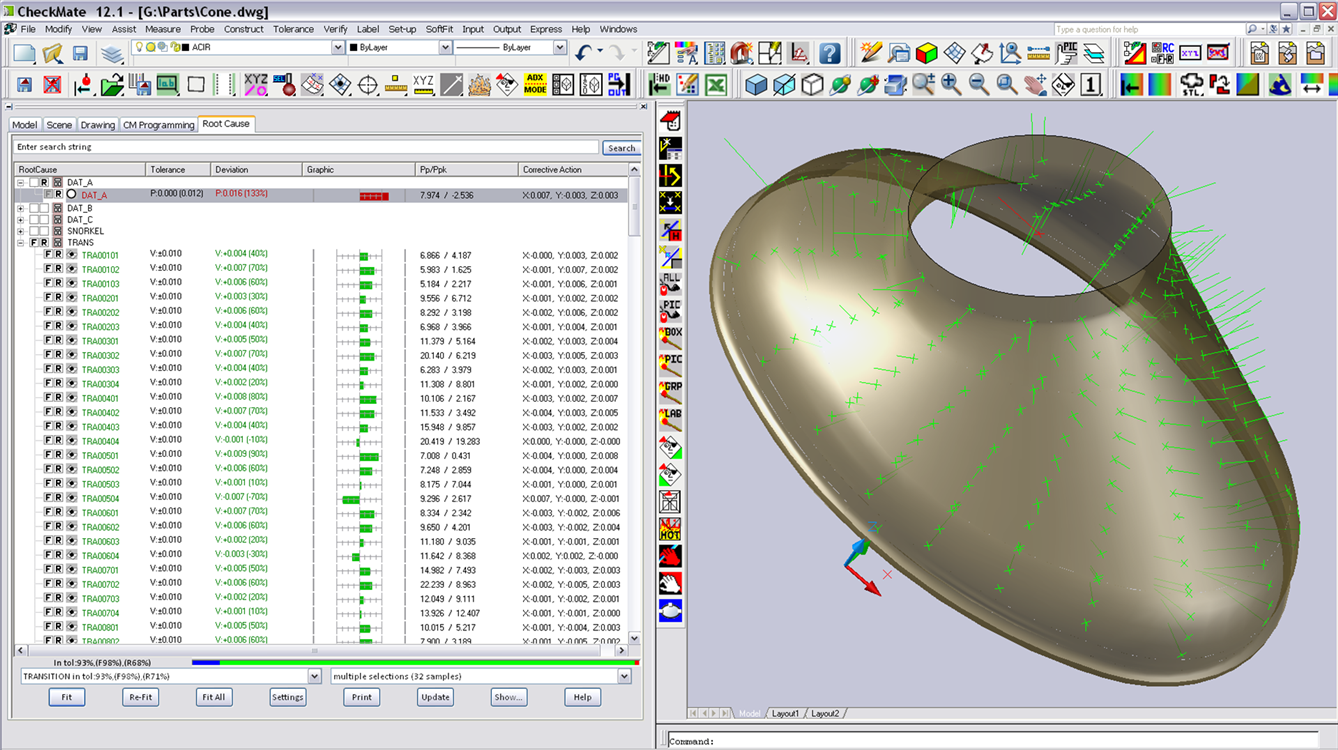The image size is (1338, 750).
Task: Click the blue question mark help icon
Action: [829, 53]
